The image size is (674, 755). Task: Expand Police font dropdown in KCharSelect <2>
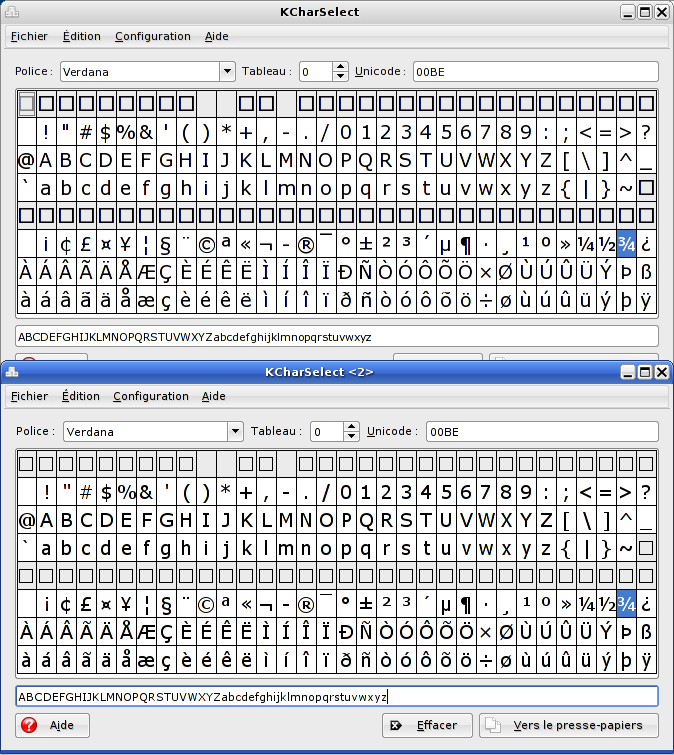coord(235,431)
